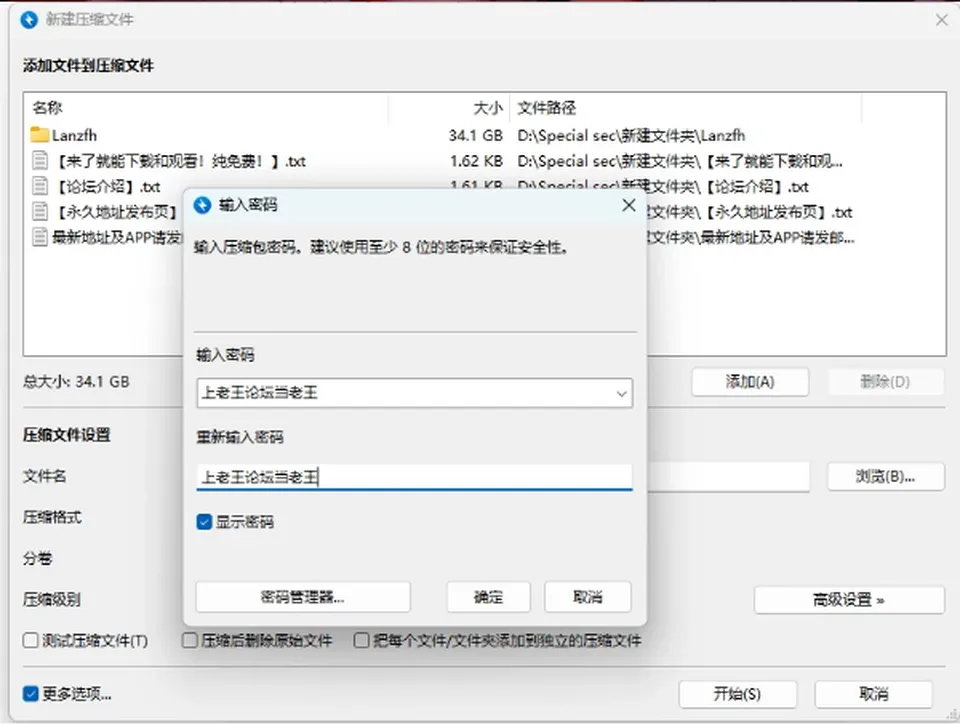The height and width of the screenshot is (725, 960).
Task: Close the 新建压缩文件 window
Action: (x=942, y=20)
